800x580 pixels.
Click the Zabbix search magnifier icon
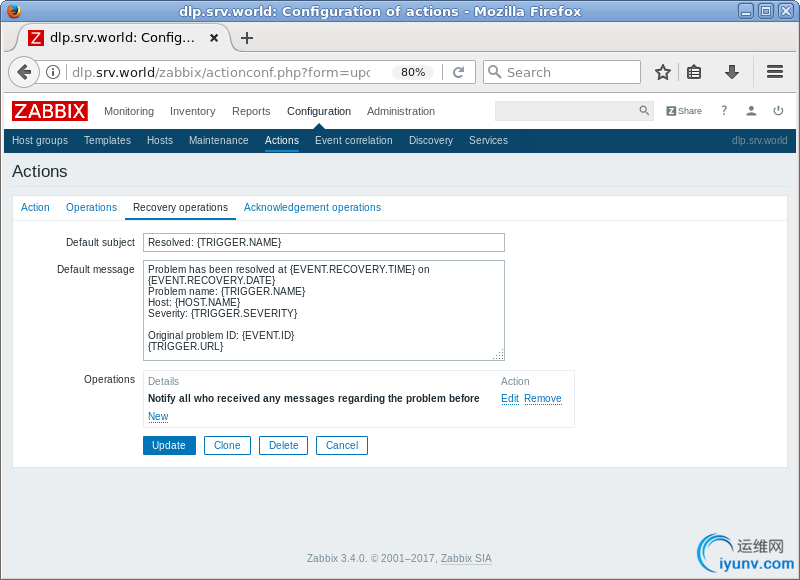tap(644, 110)
